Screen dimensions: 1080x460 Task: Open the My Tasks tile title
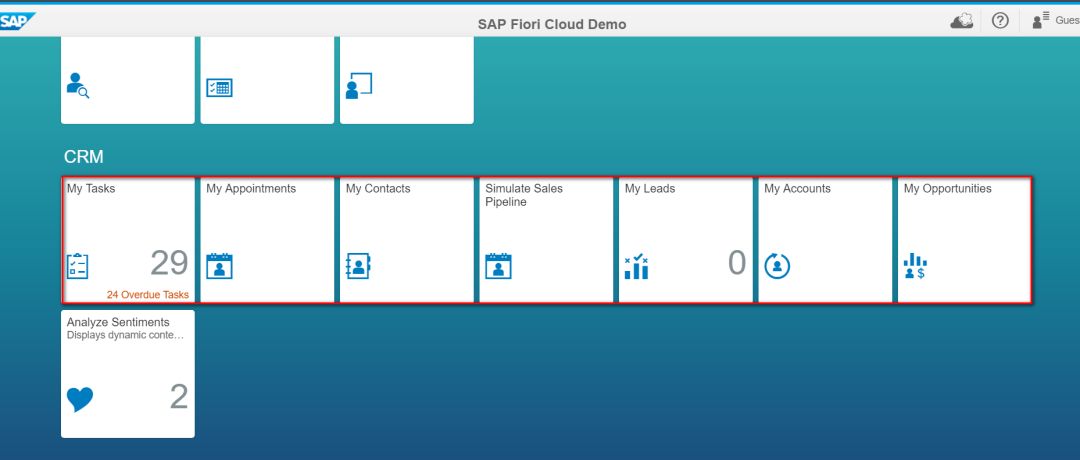click(x=91, y=189)
